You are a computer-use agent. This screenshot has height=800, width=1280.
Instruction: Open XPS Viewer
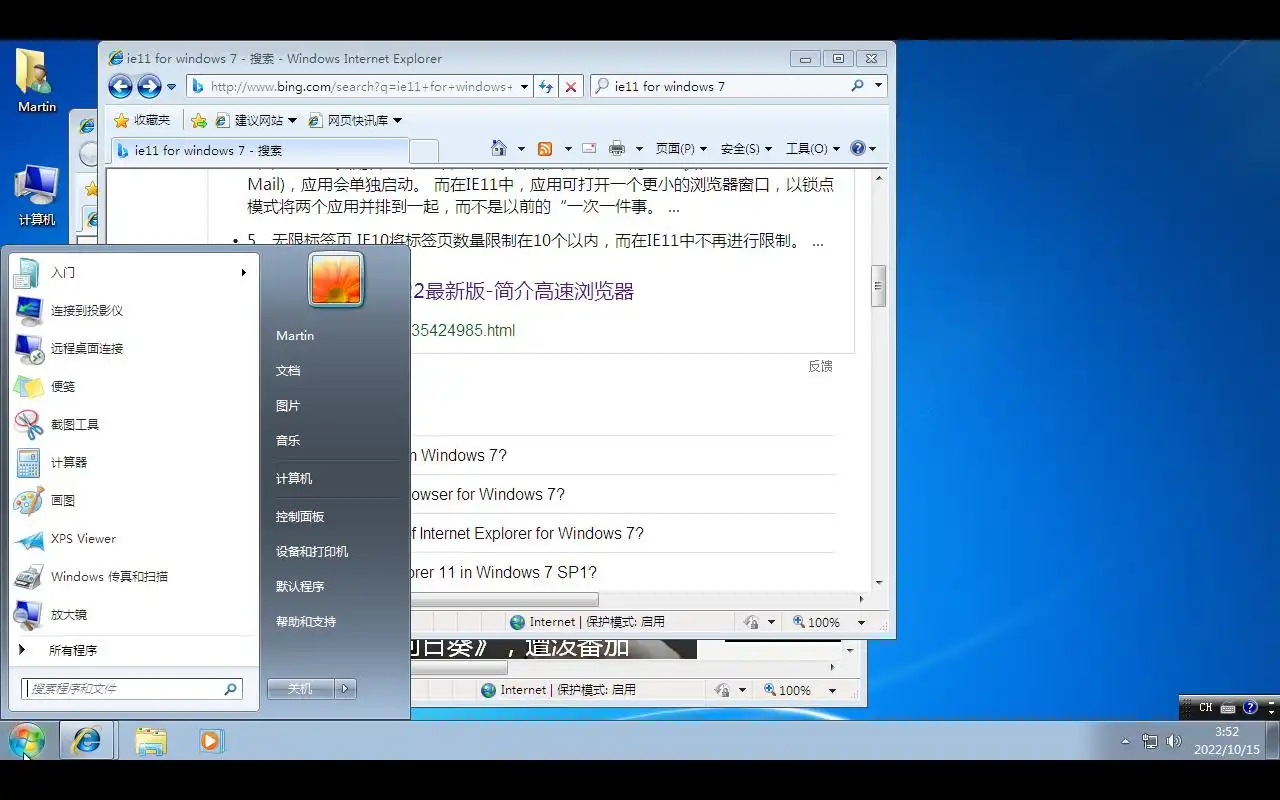tap(132, 538)
